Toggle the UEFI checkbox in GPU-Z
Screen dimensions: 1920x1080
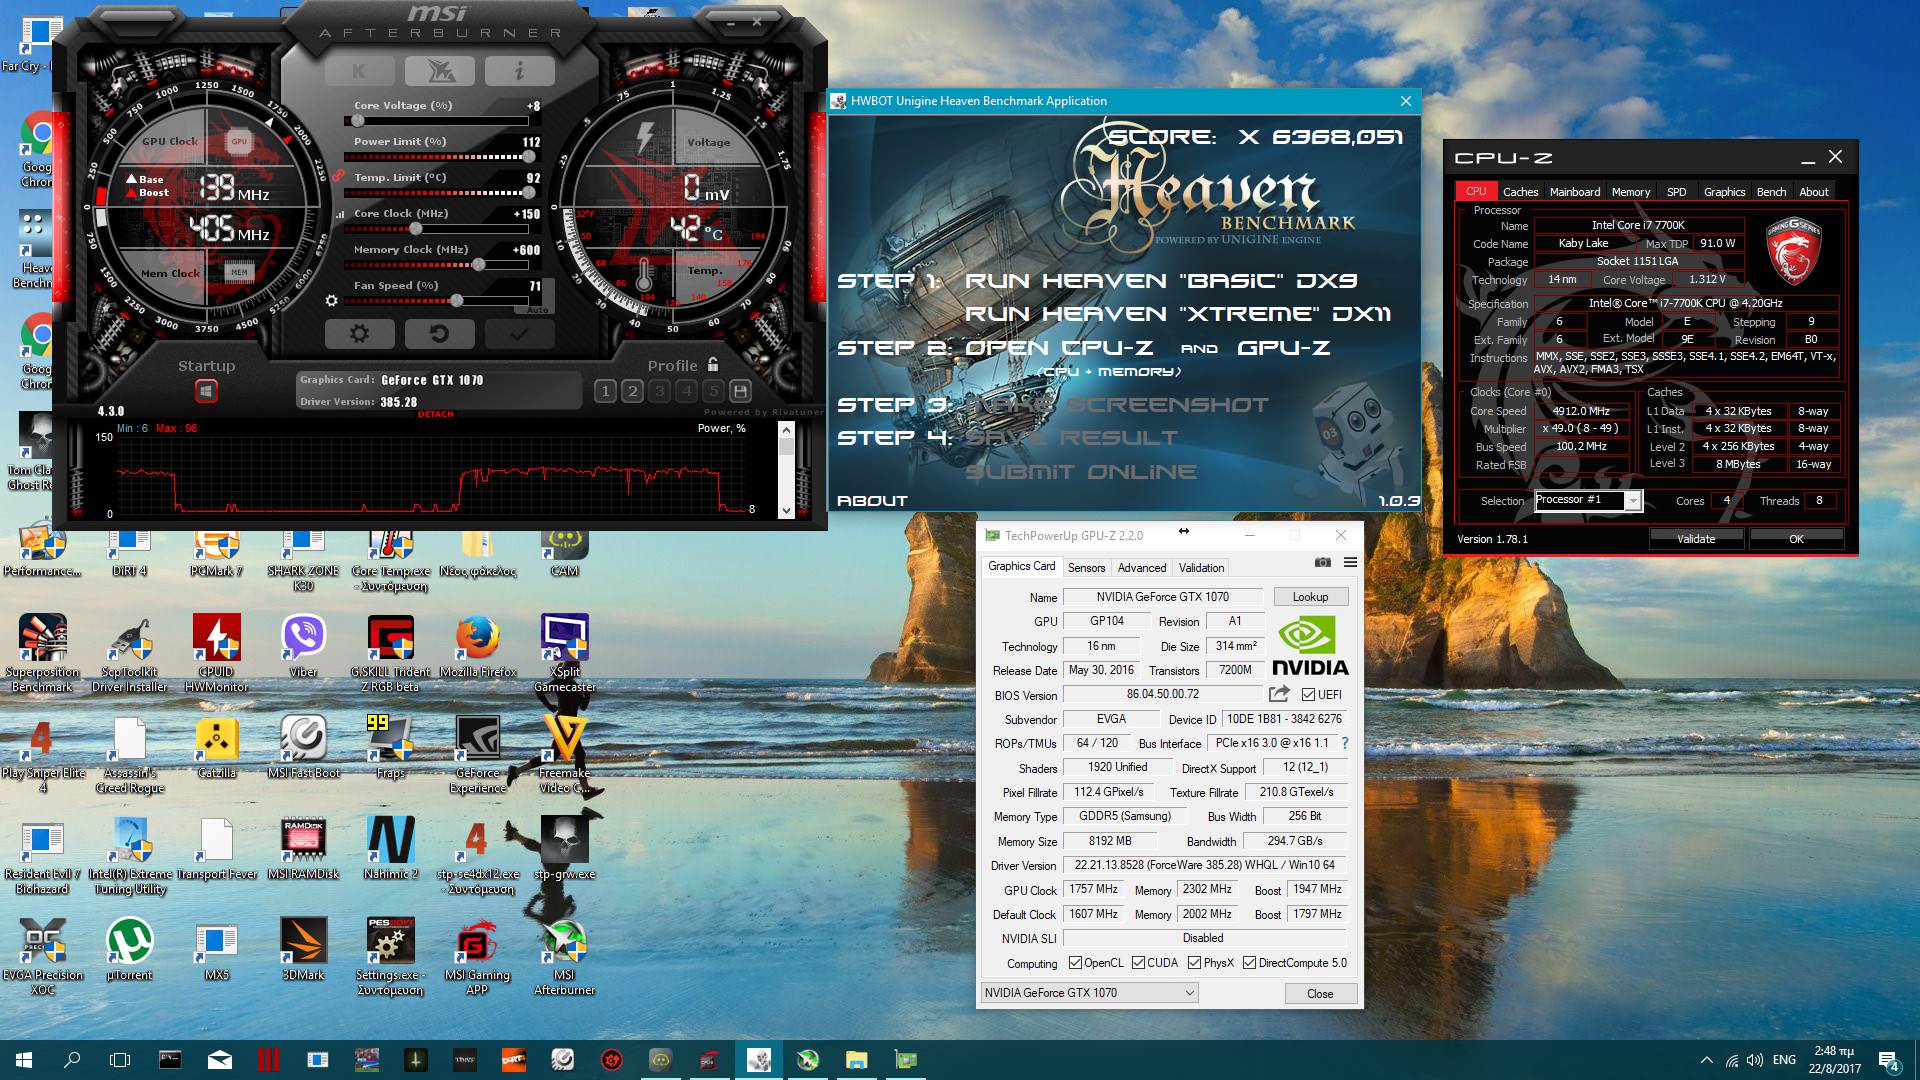pos(1308,694)
